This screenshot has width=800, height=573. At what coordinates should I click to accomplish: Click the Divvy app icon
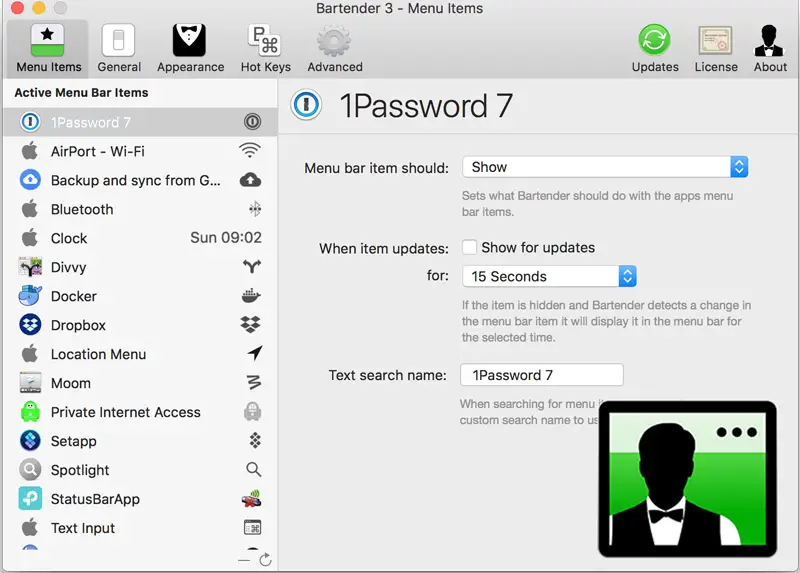pyautogui.click(x=30, y=267)
